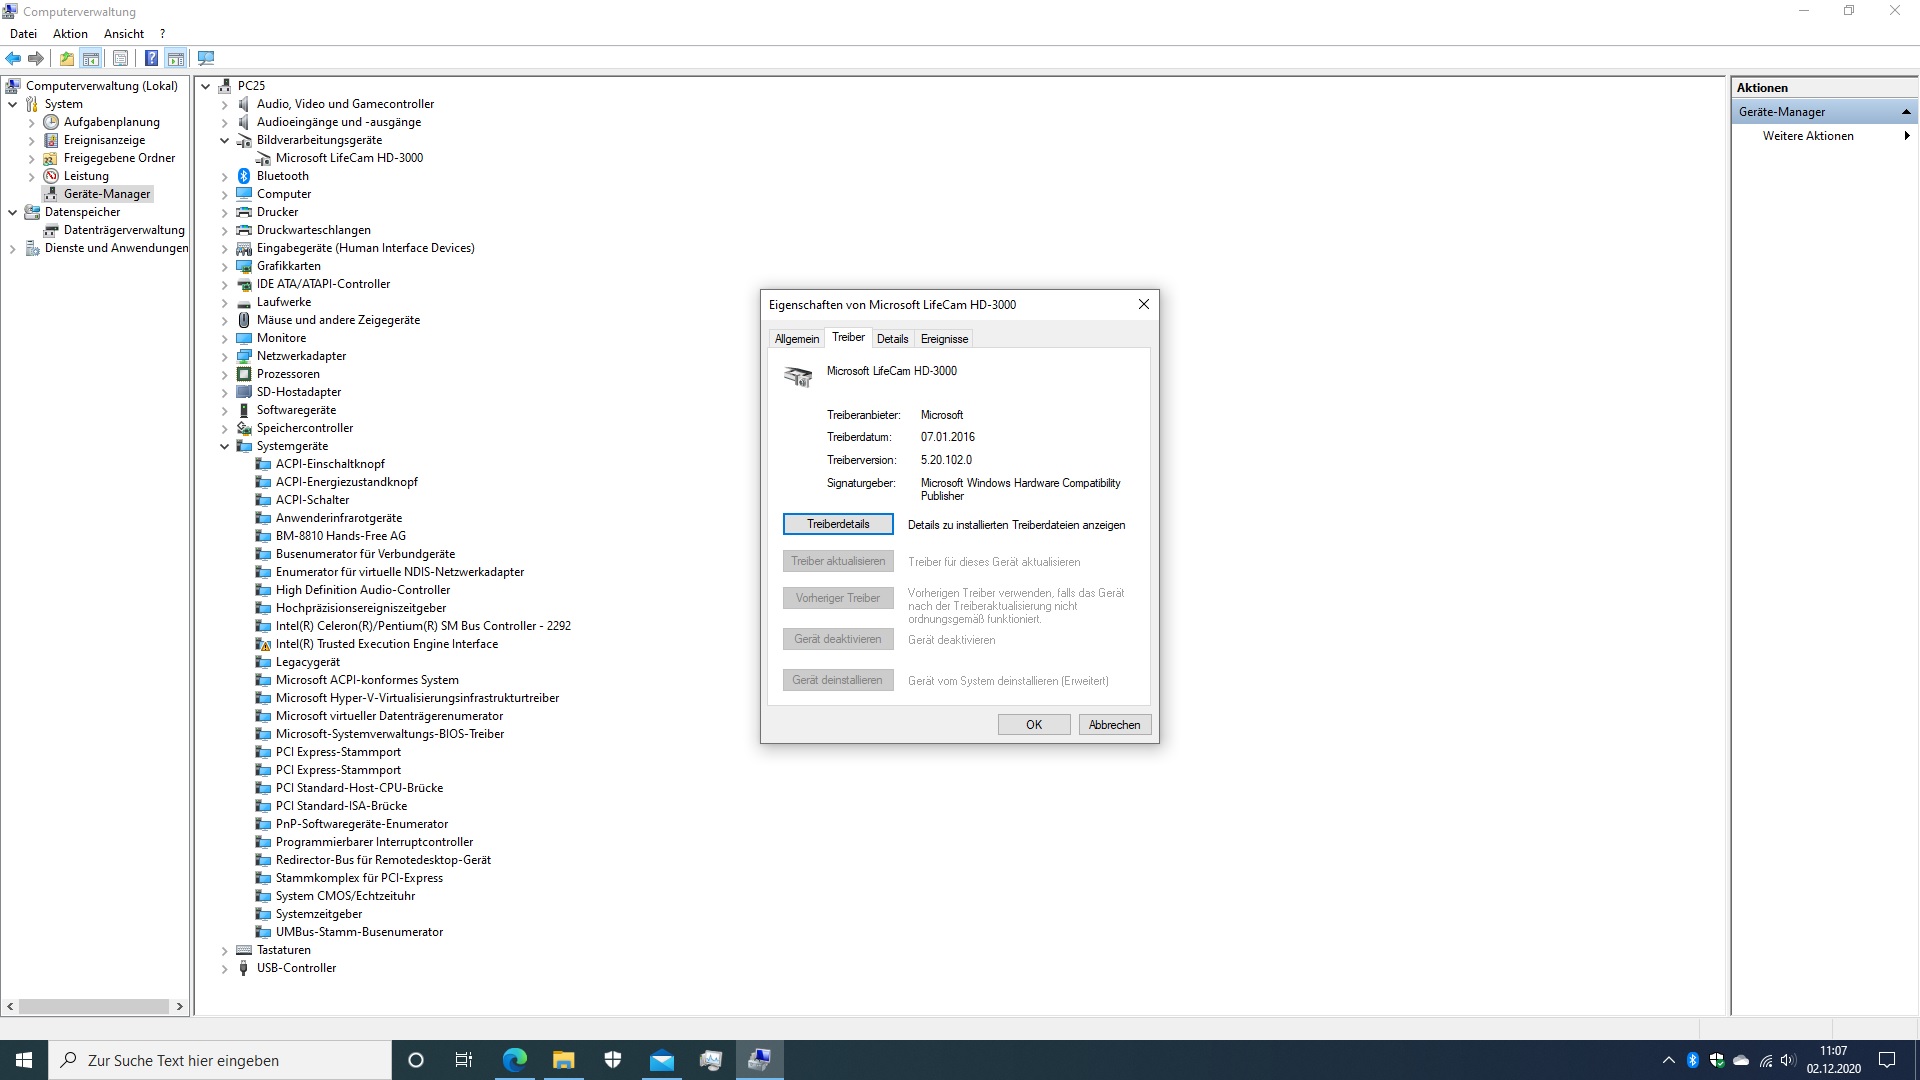This screenshot has height=1080, width=1920.
Task: Collapse the Systemgeräte category
Action: tap(225, 447)
